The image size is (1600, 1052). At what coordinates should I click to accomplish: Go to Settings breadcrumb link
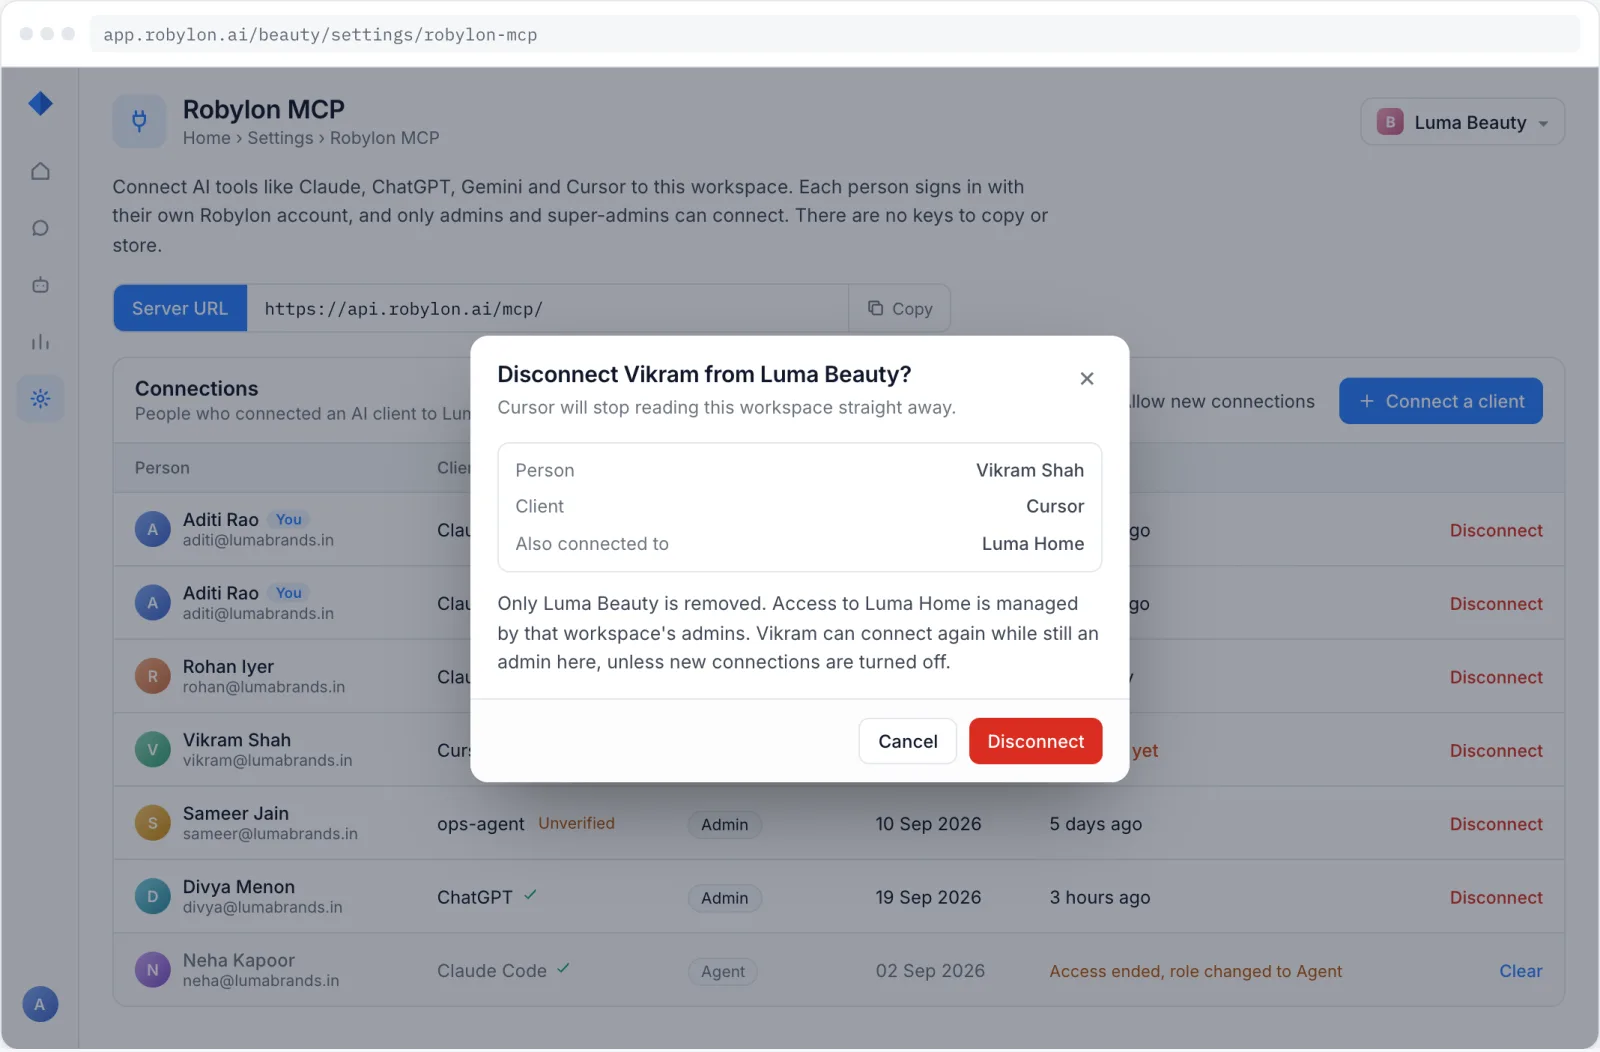tap(280, 138)
